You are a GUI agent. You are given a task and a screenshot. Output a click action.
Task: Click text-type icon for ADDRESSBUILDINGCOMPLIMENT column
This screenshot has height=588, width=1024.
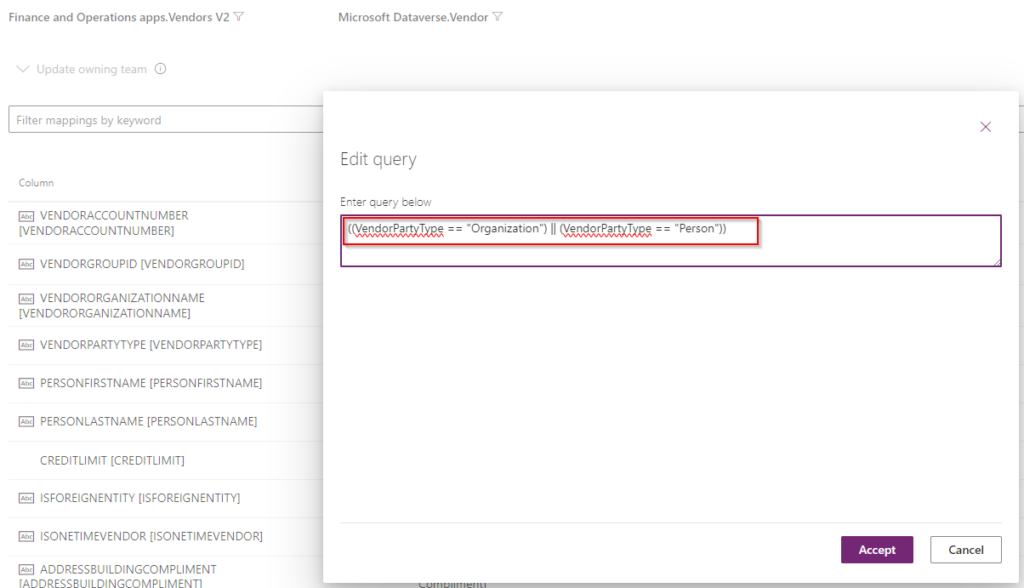pyautogui.click(x=26, y=570)
